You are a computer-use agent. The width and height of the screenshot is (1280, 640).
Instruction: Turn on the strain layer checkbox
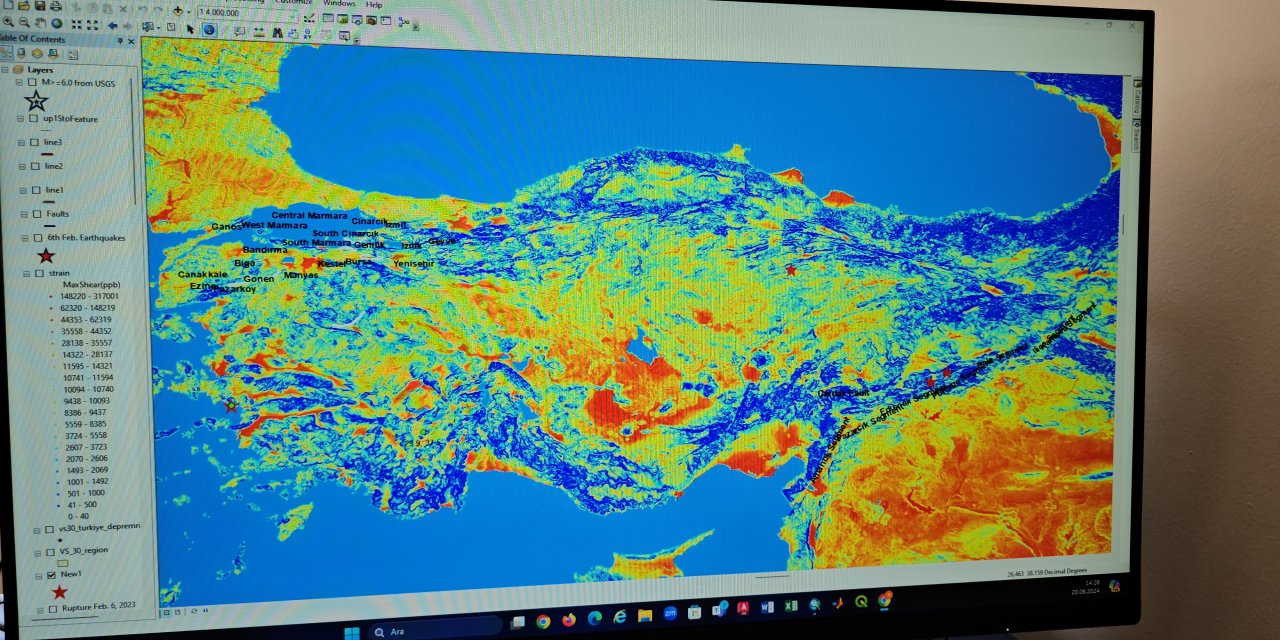click(37, 272)
